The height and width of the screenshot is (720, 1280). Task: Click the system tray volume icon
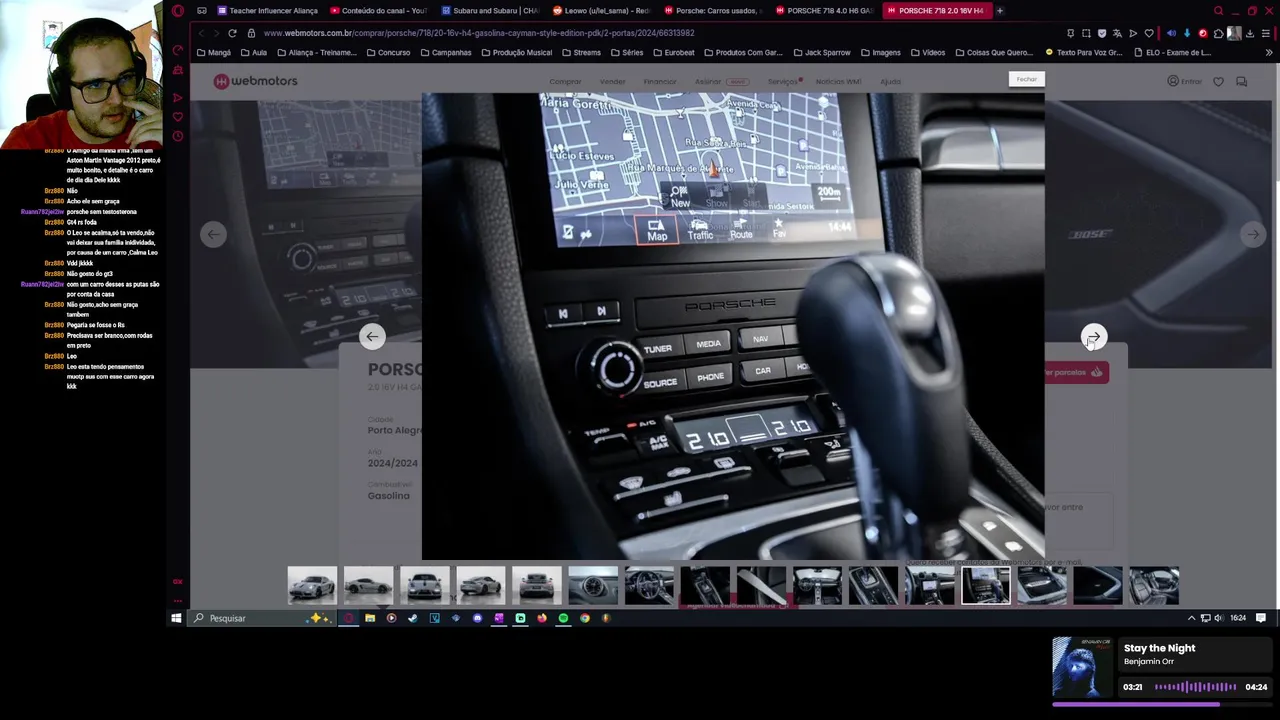(1218, 618)
